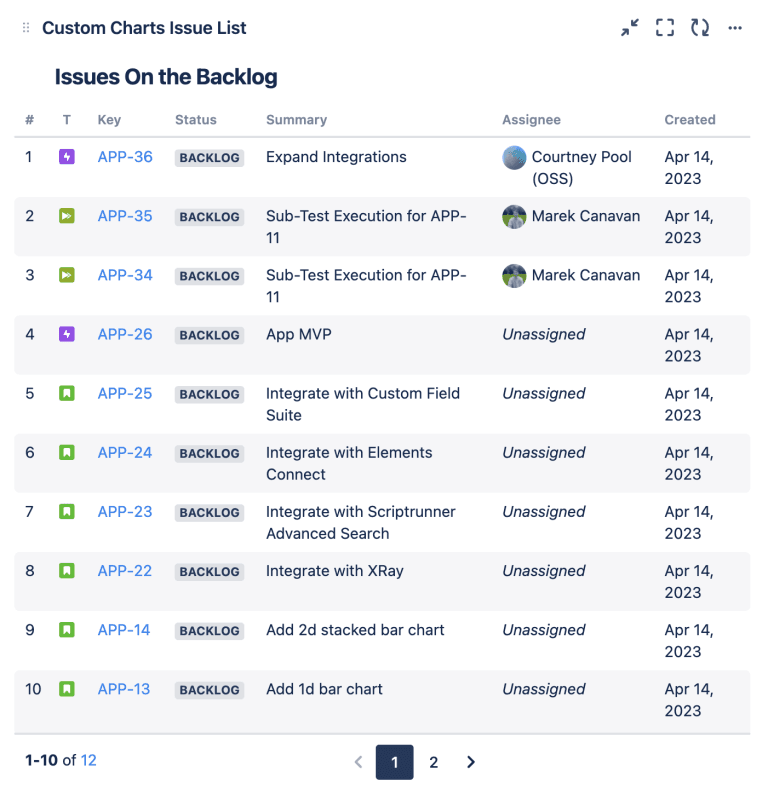The height and width of the screenshot is (794, 768).
Task: Open issue APP-22 link
Action: click(x=125, y=571)
